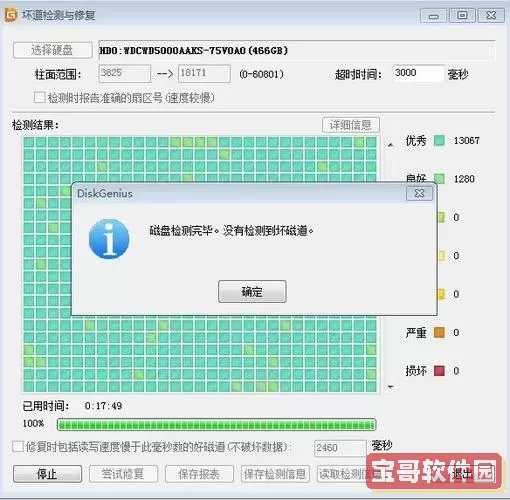Viewport: 510px width, 500px height.
Task: Click the 选择硬盘 button
Action: 53,50
